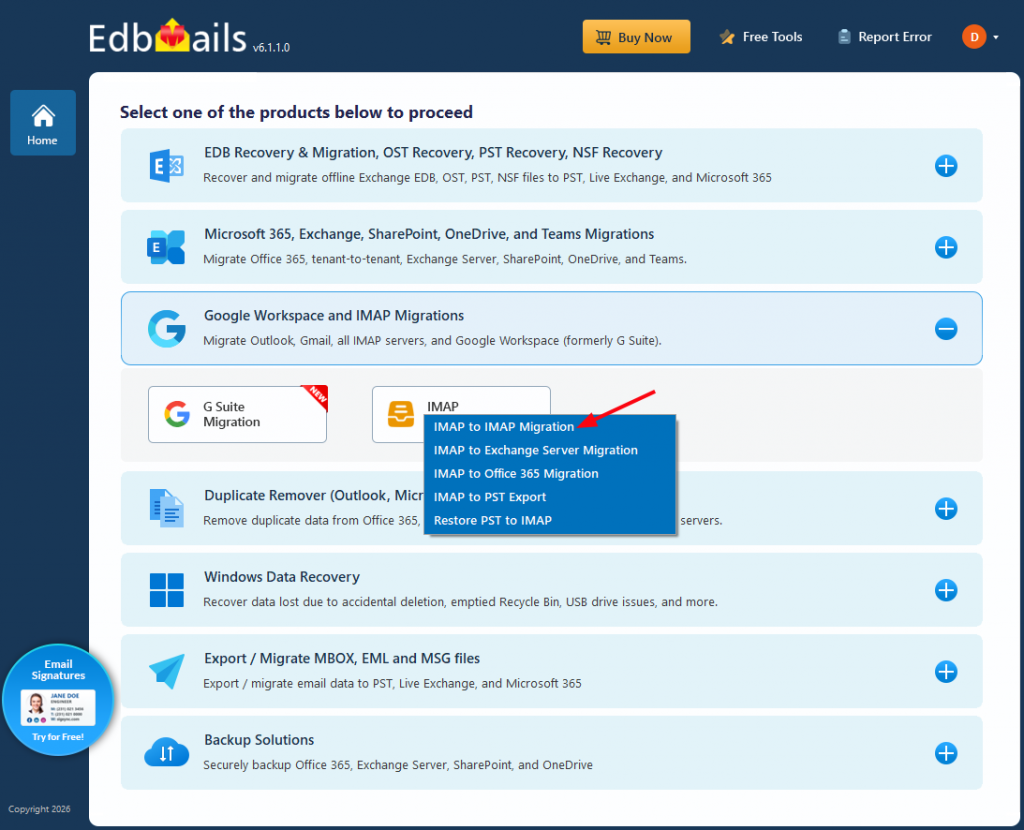Click the Microsoft 365, Exchange, SharePoint title
This screenshot has height=830, width=1024.
429,234
